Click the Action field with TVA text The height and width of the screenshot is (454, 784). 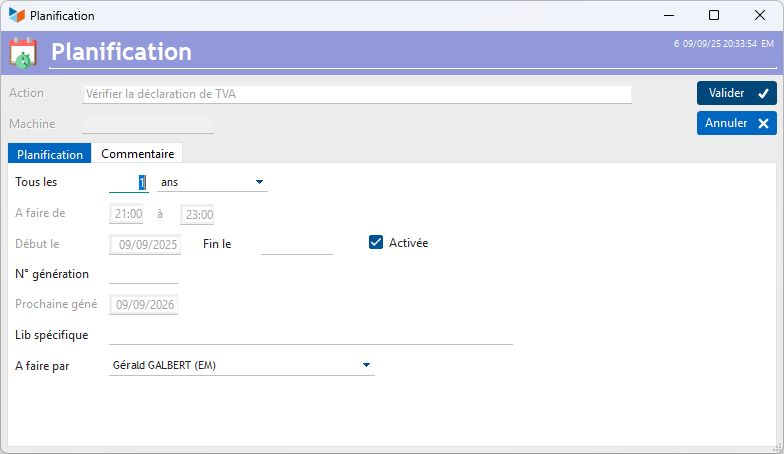pos(356,94)
